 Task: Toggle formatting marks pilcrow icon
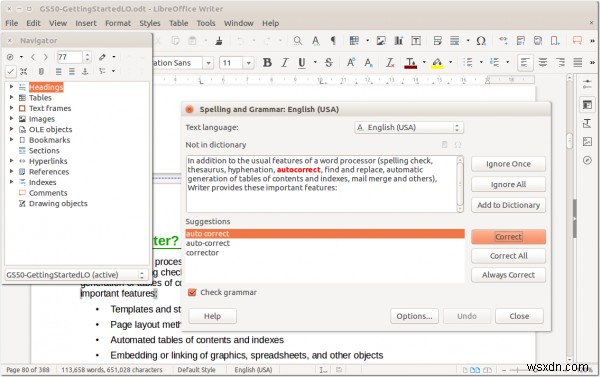click(333, 41)
